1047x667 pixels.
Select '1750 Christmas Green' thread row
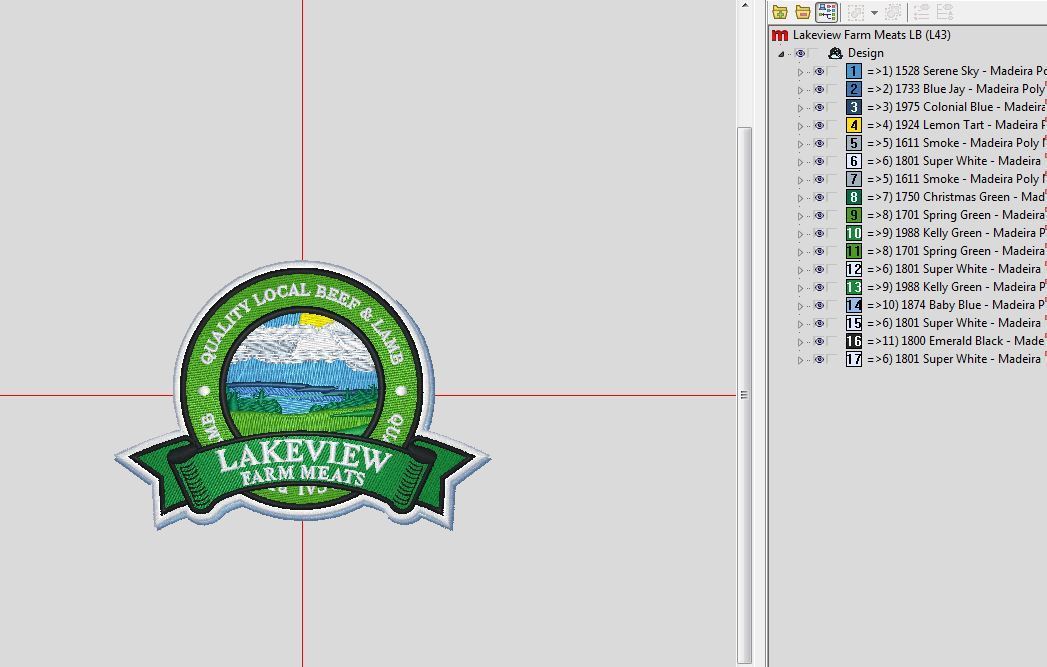[956, 197]
